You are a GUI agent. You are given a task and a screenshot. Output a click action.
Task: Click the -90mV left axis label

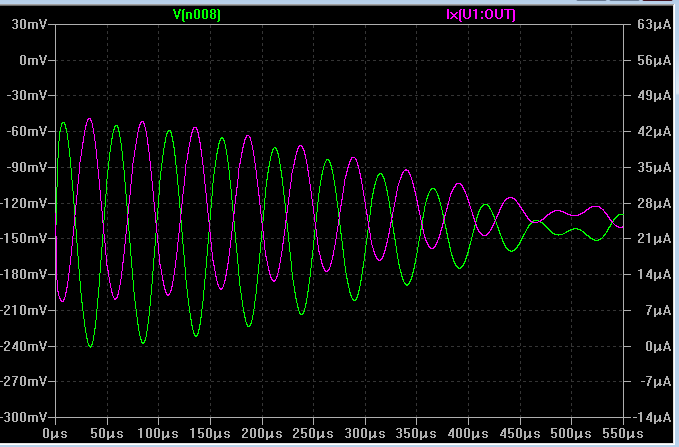pyautogui.click(x=26, y=167)
